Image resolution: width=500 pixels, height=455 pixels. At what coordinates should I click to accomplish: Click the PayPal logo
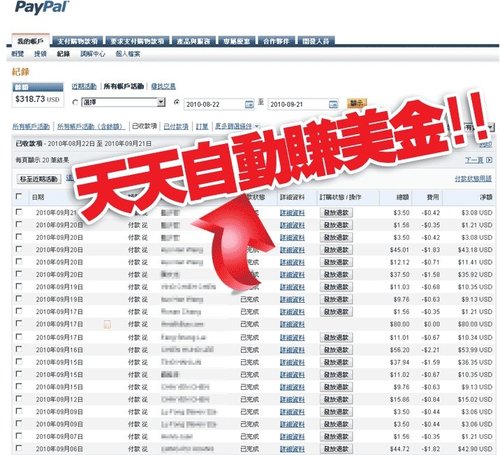pos(42,7)
